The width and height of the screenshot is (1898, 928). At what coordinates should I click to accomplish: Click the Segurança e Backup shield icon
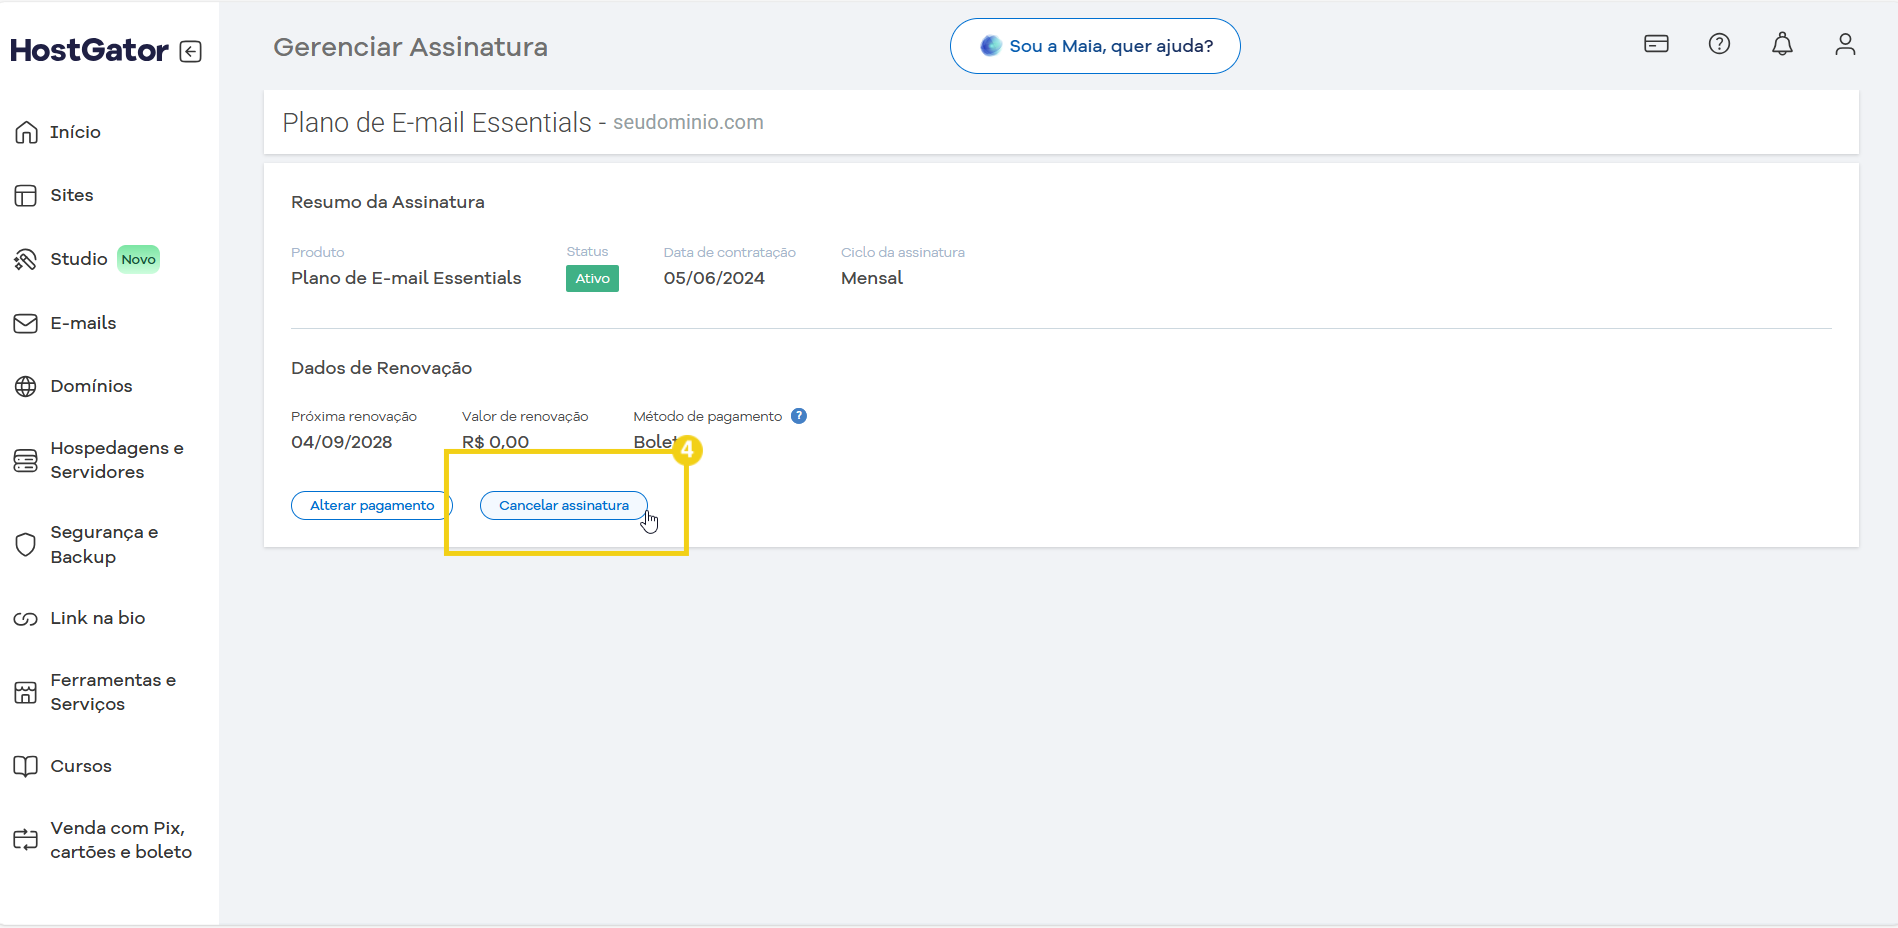pyautogui.click(x=26, y=544)
